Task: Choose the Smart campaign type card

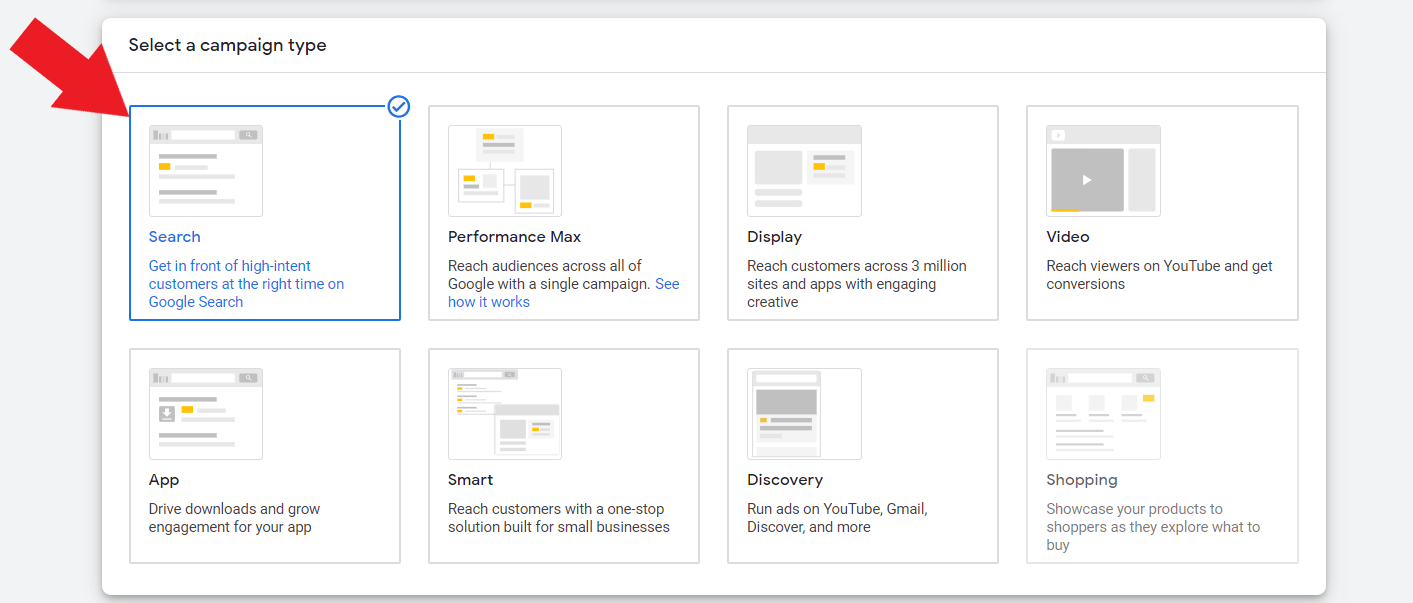Action: (563, 456)
